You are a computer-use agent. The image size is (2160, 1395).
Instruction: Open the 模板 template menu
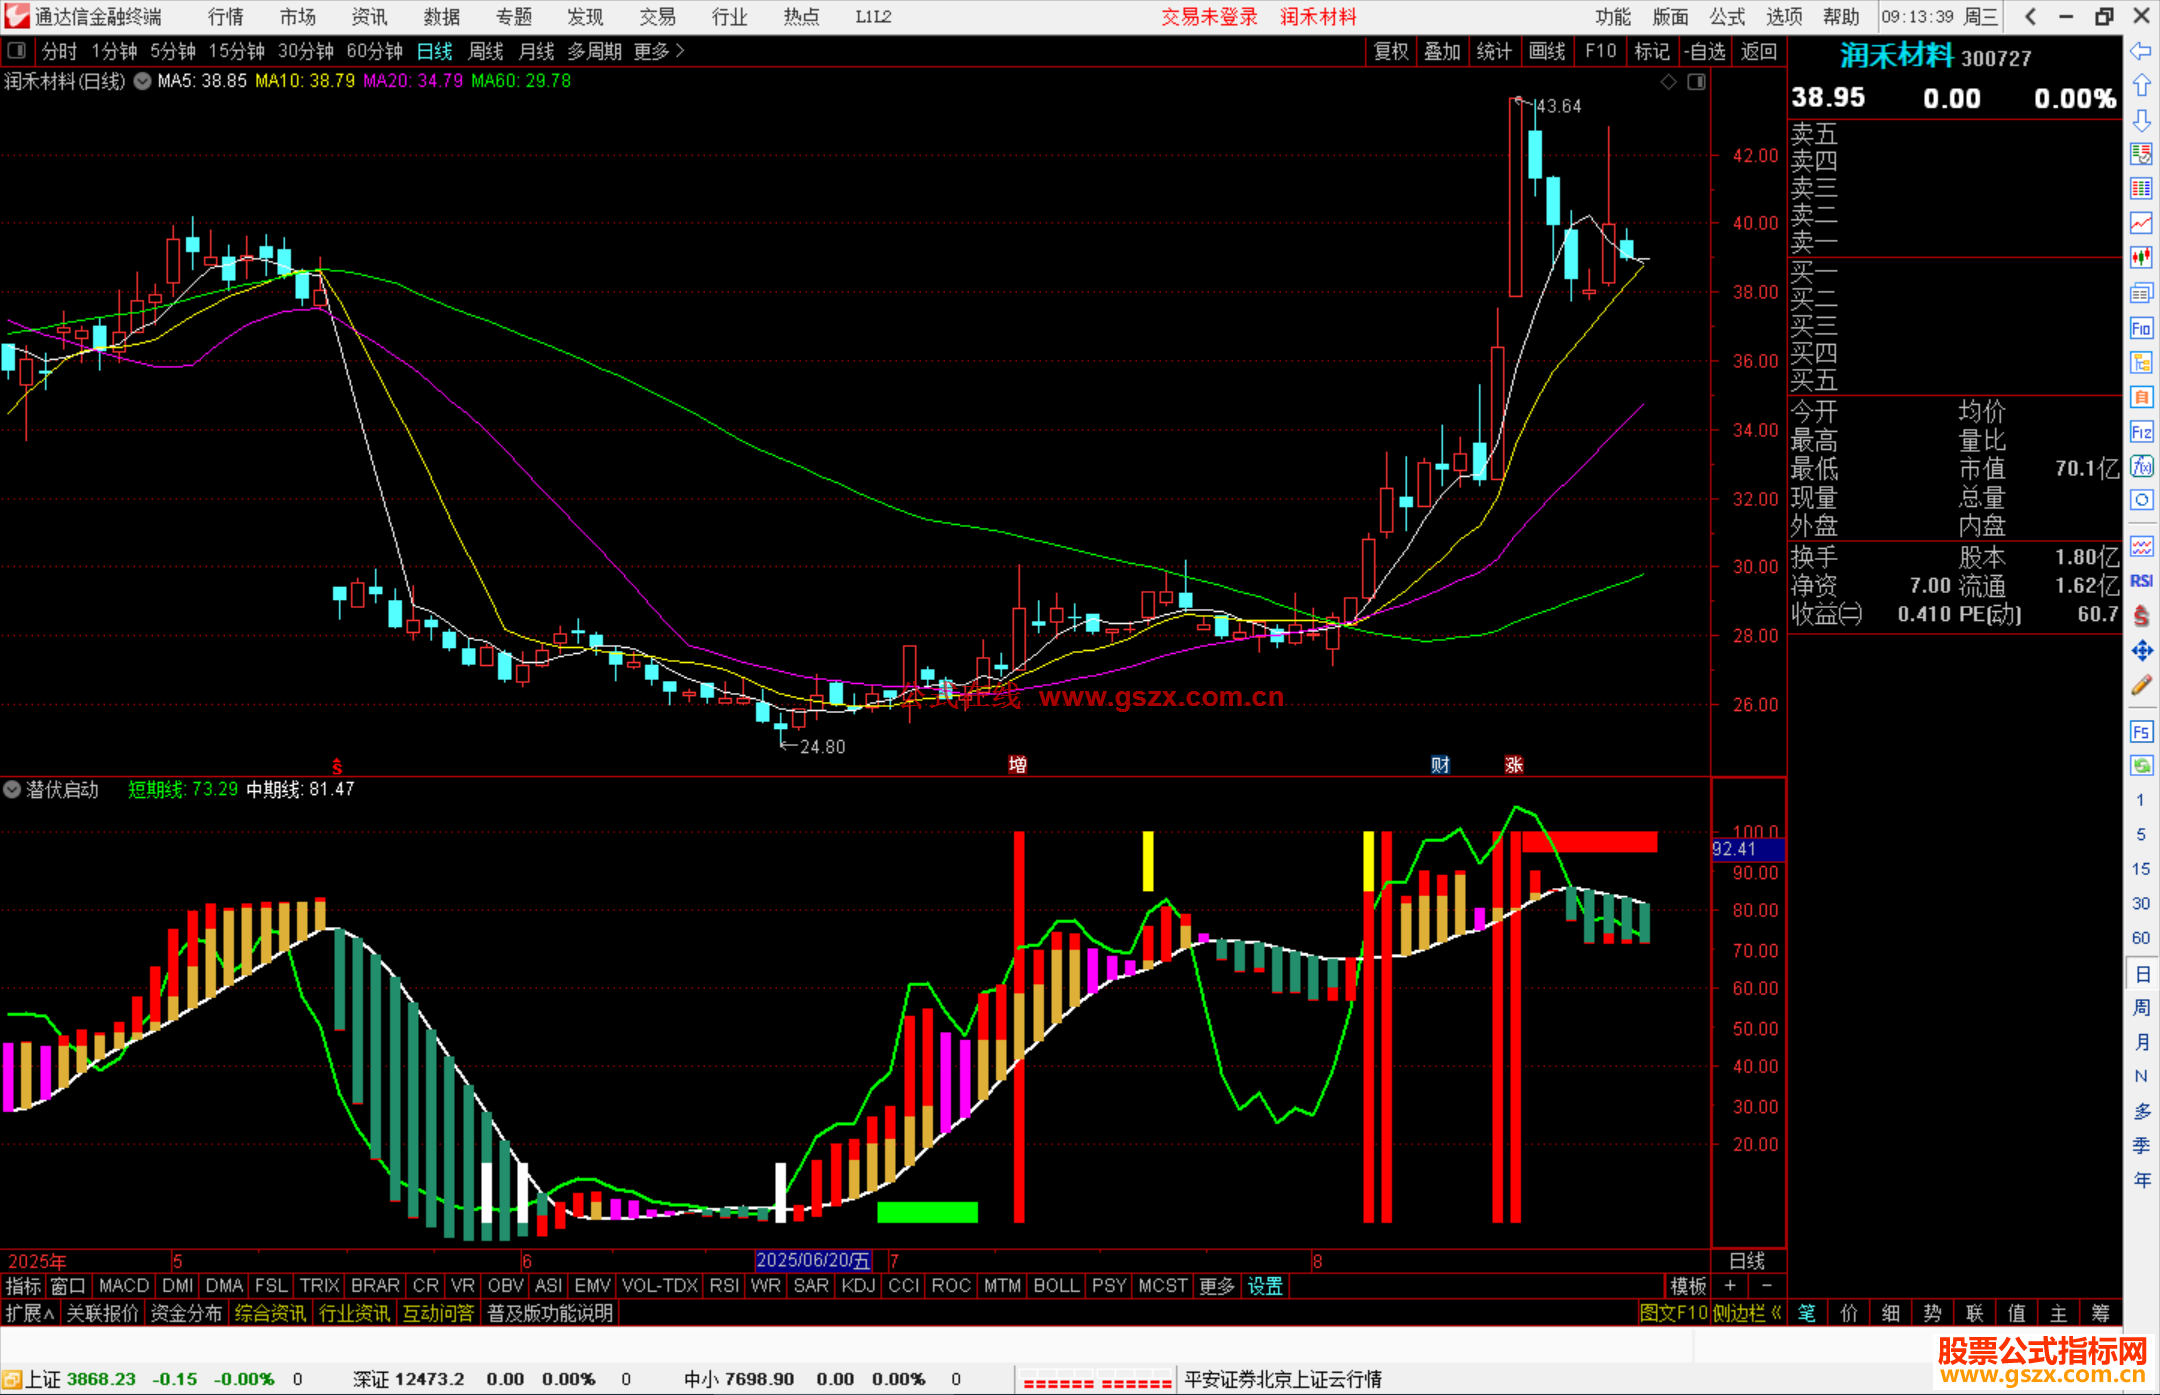[1688, 1286]
